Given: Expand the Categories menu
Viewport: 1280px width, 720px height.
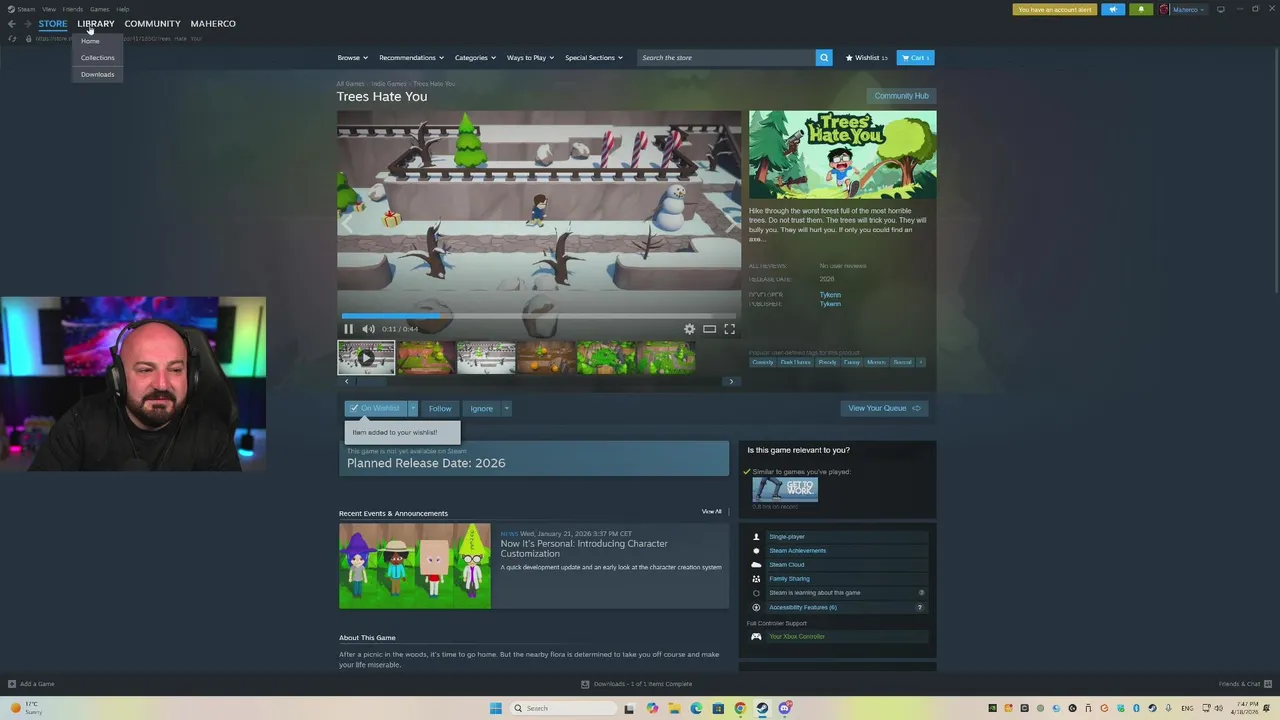Looking at the screenshot, I should pyautogui.click(x=475, y=58).
